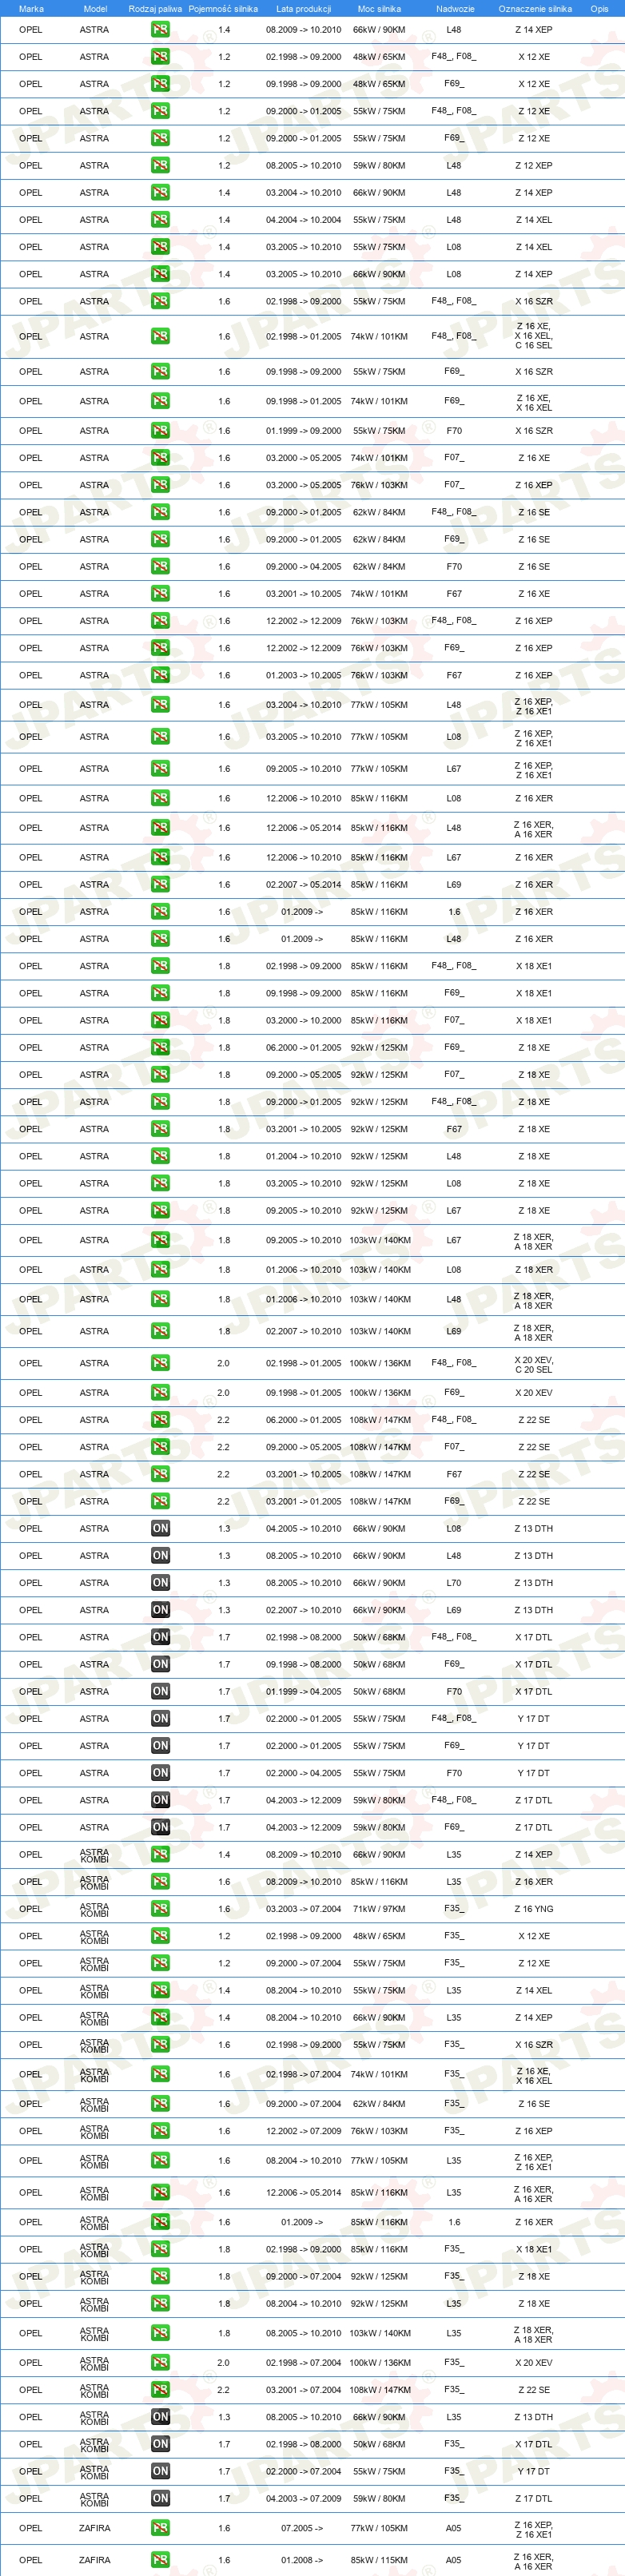The width and height of the screenshot is (625, 2576).
Task: Click the petrol icon in the C 20 SEL row
Action: coord(160,1363)
